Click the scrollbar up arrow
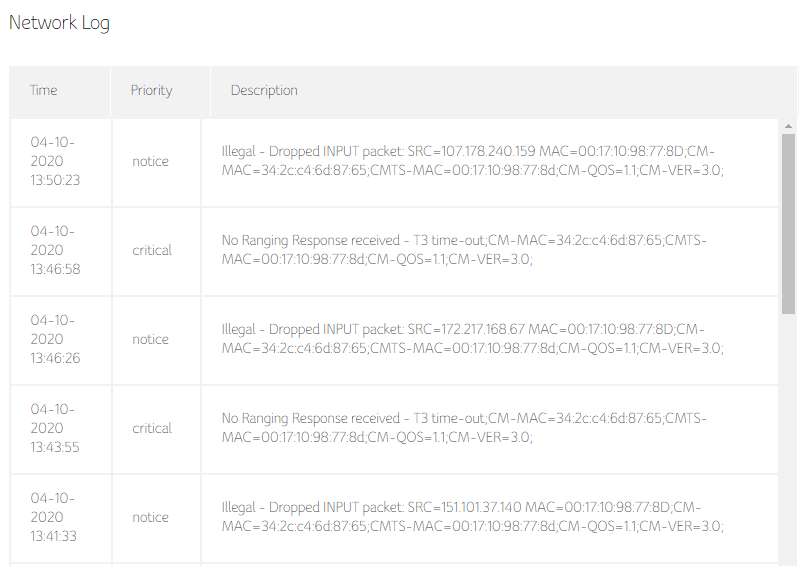 tap(788, 126)
